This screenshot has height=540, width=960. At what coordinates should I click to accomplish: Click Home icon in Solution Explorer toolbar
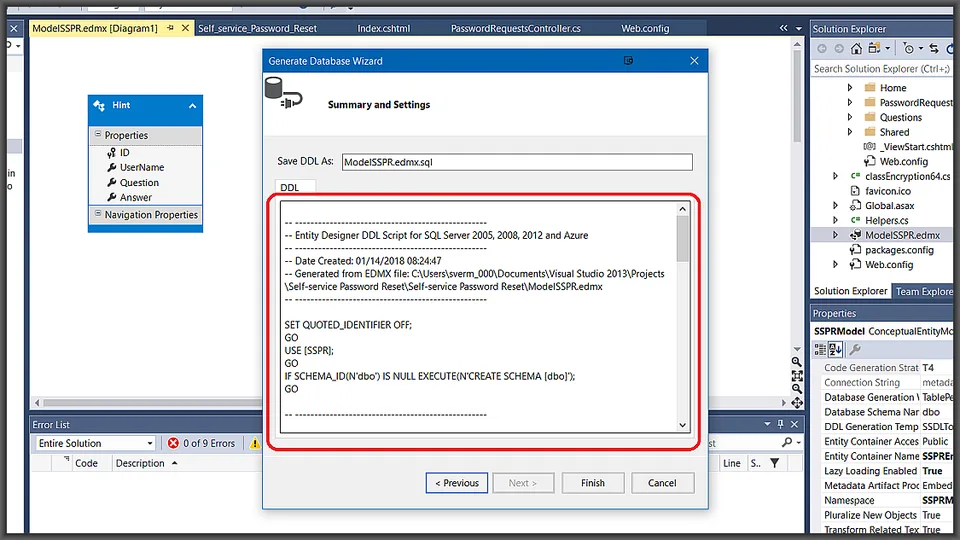tap(857, 48)
